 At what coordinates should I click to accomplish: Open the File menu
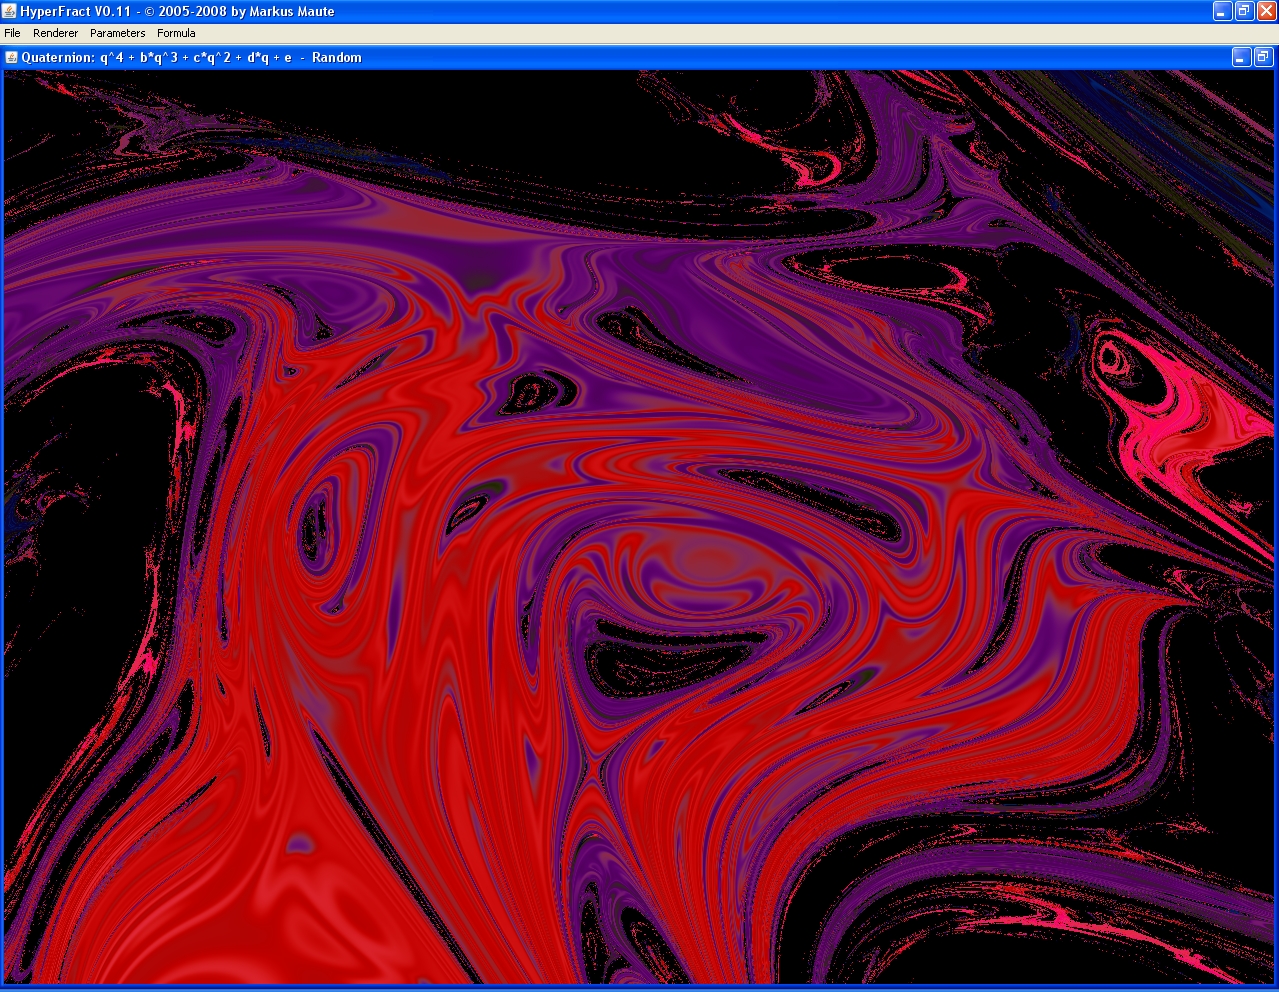[x=12, y=33]
